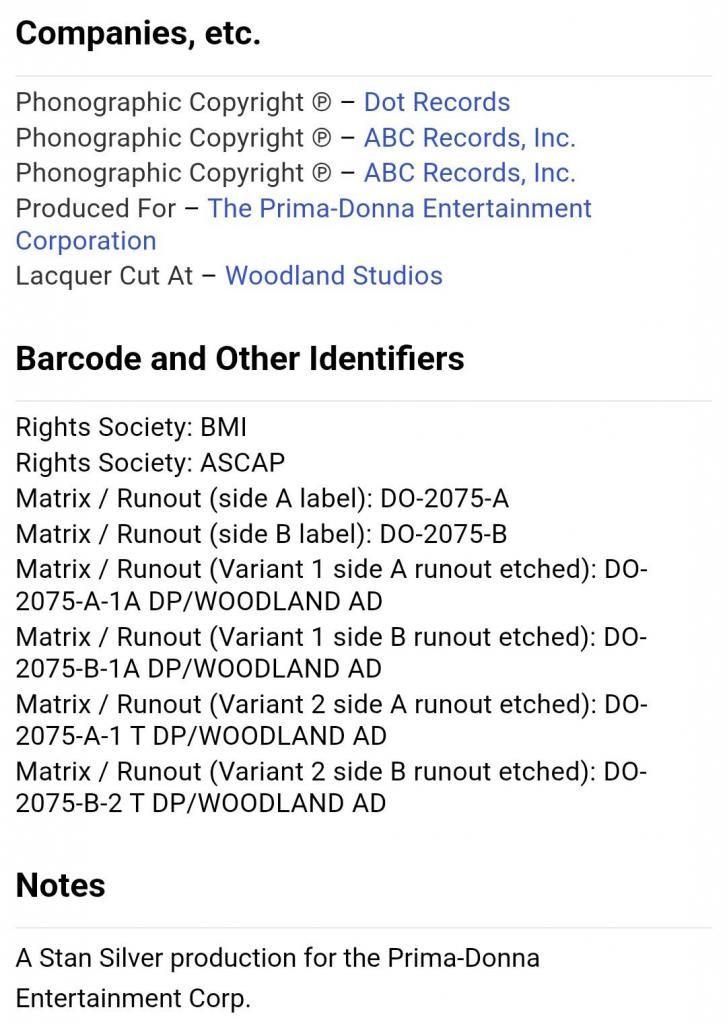Click Variant 2 side B runout entry
This screenshot has height=1024, width=727.
tap(331, 786)
